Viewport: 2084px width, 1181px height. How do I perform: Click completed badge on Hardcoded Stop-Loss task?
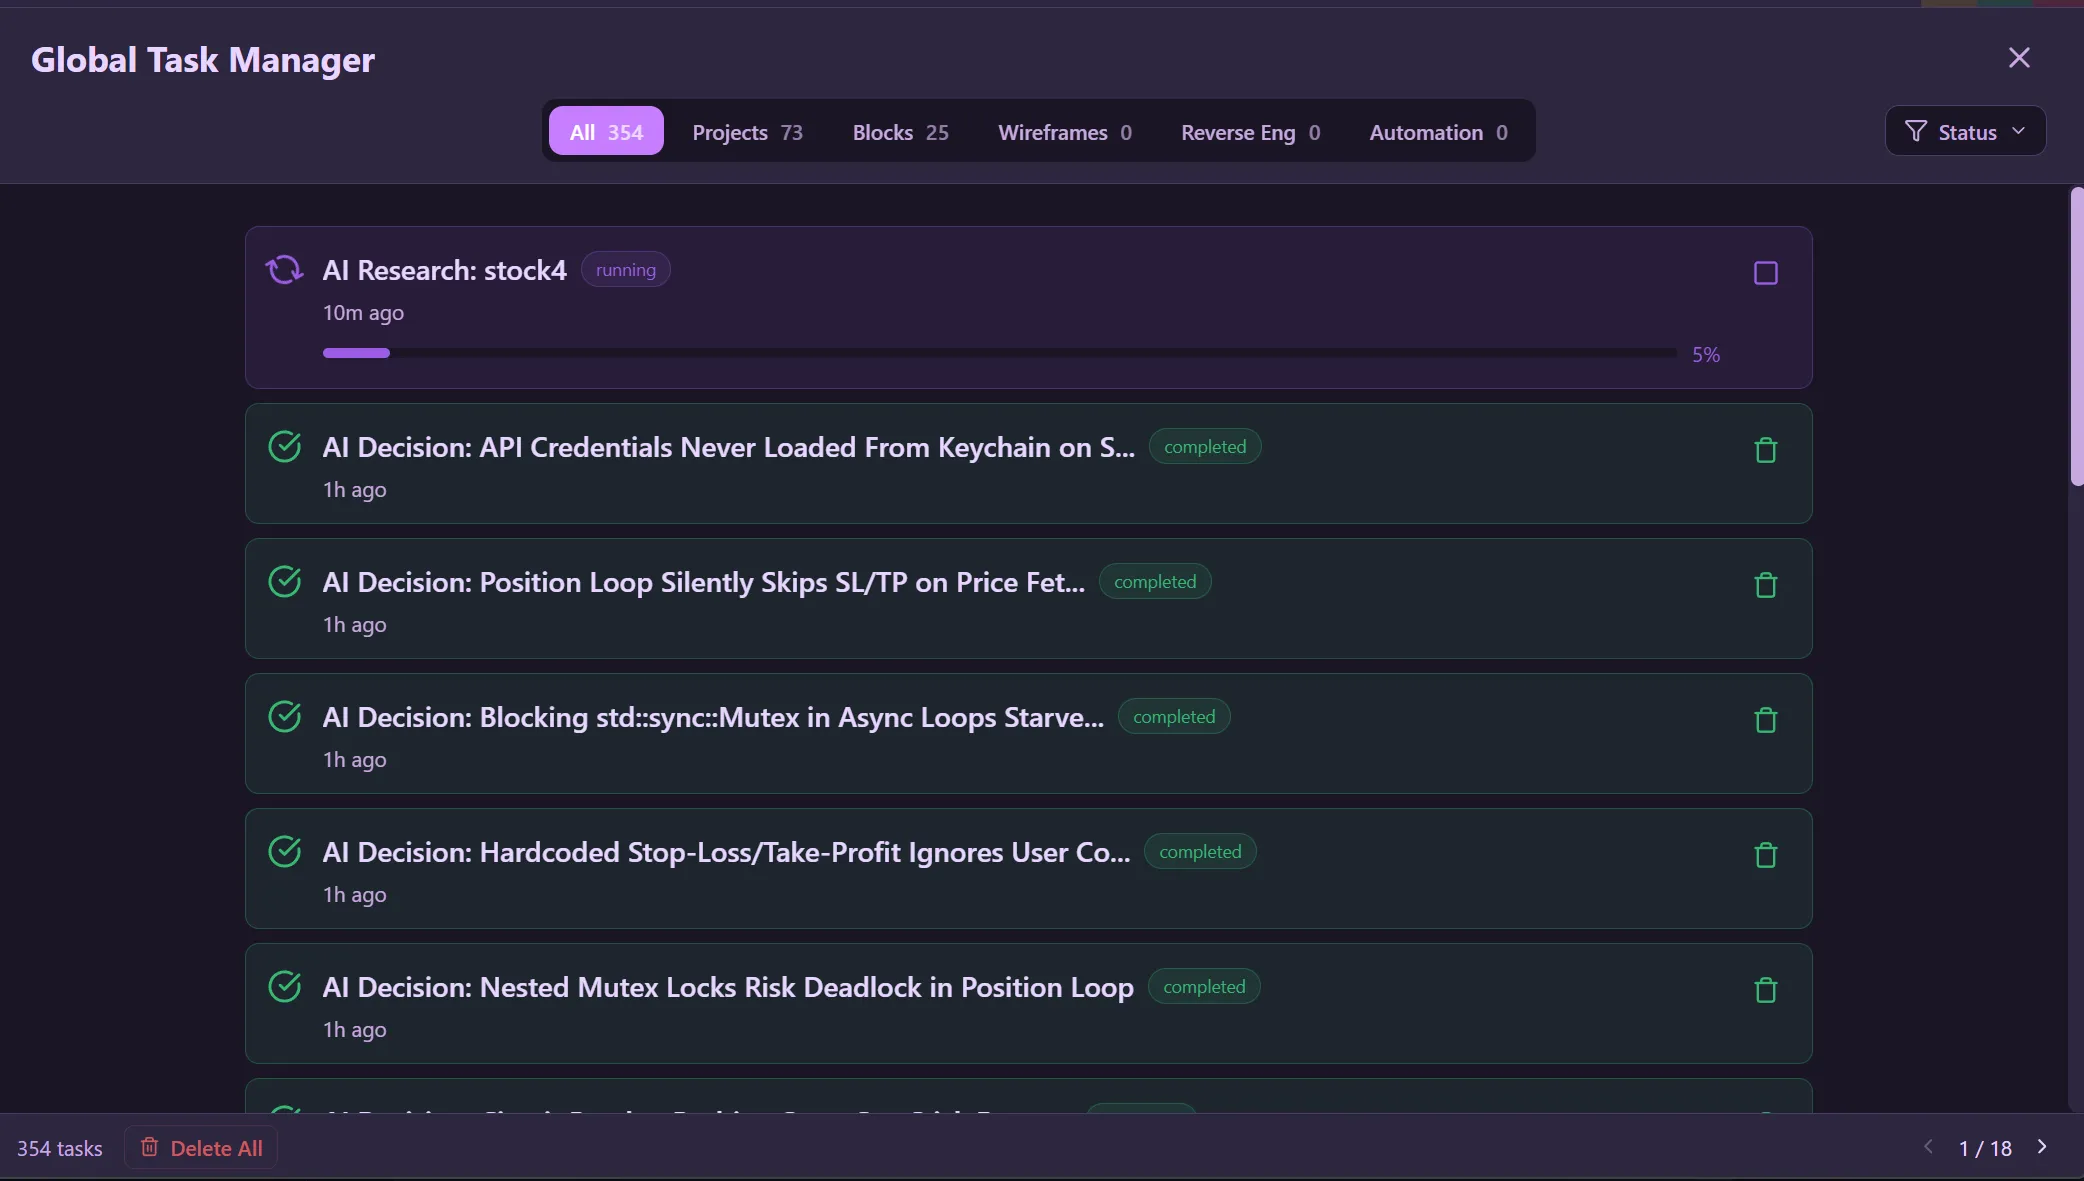point(1200,852)
